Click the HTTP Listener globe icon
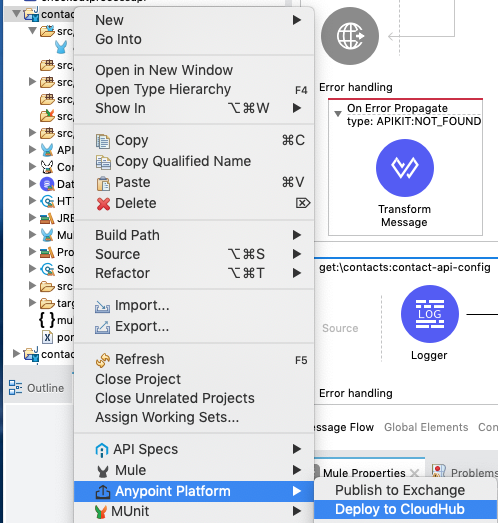 pos(350,36)
